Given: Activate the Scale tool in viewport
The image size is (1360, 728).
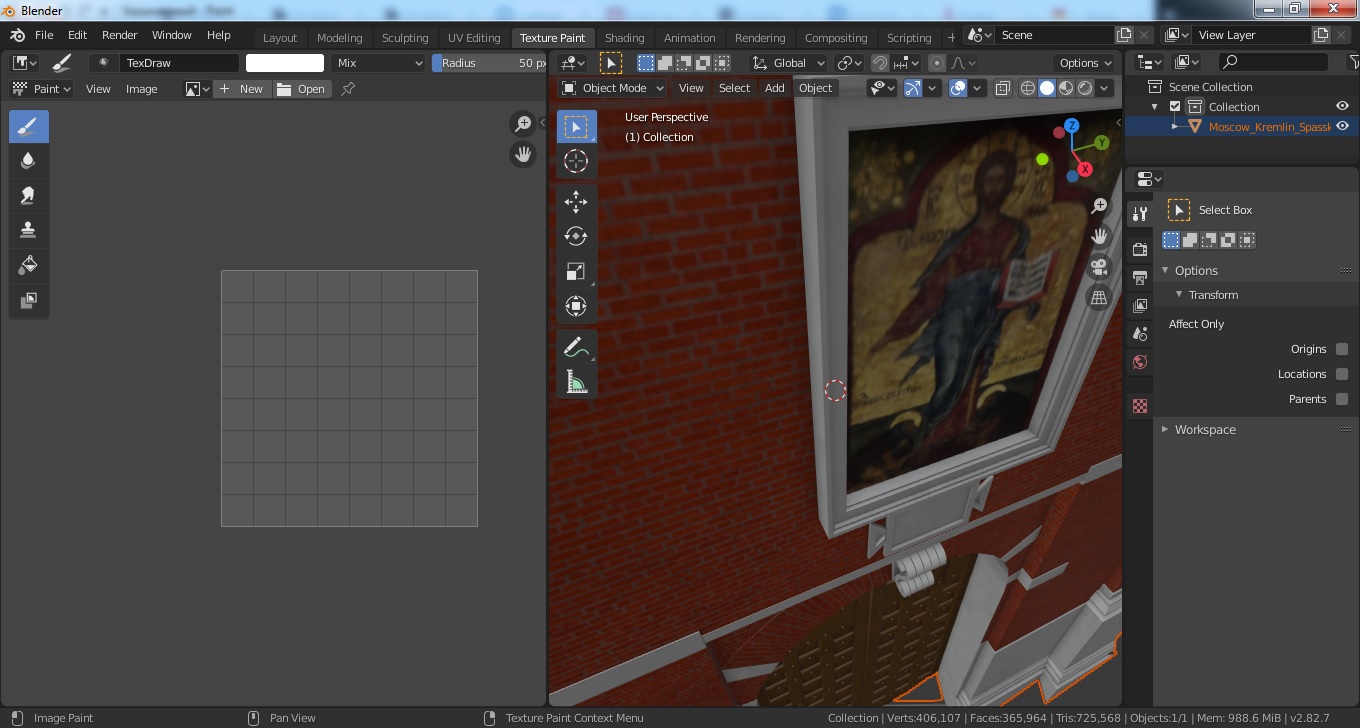Looking at the screenshot, I should pyautogui.click(x=576, y=271).
